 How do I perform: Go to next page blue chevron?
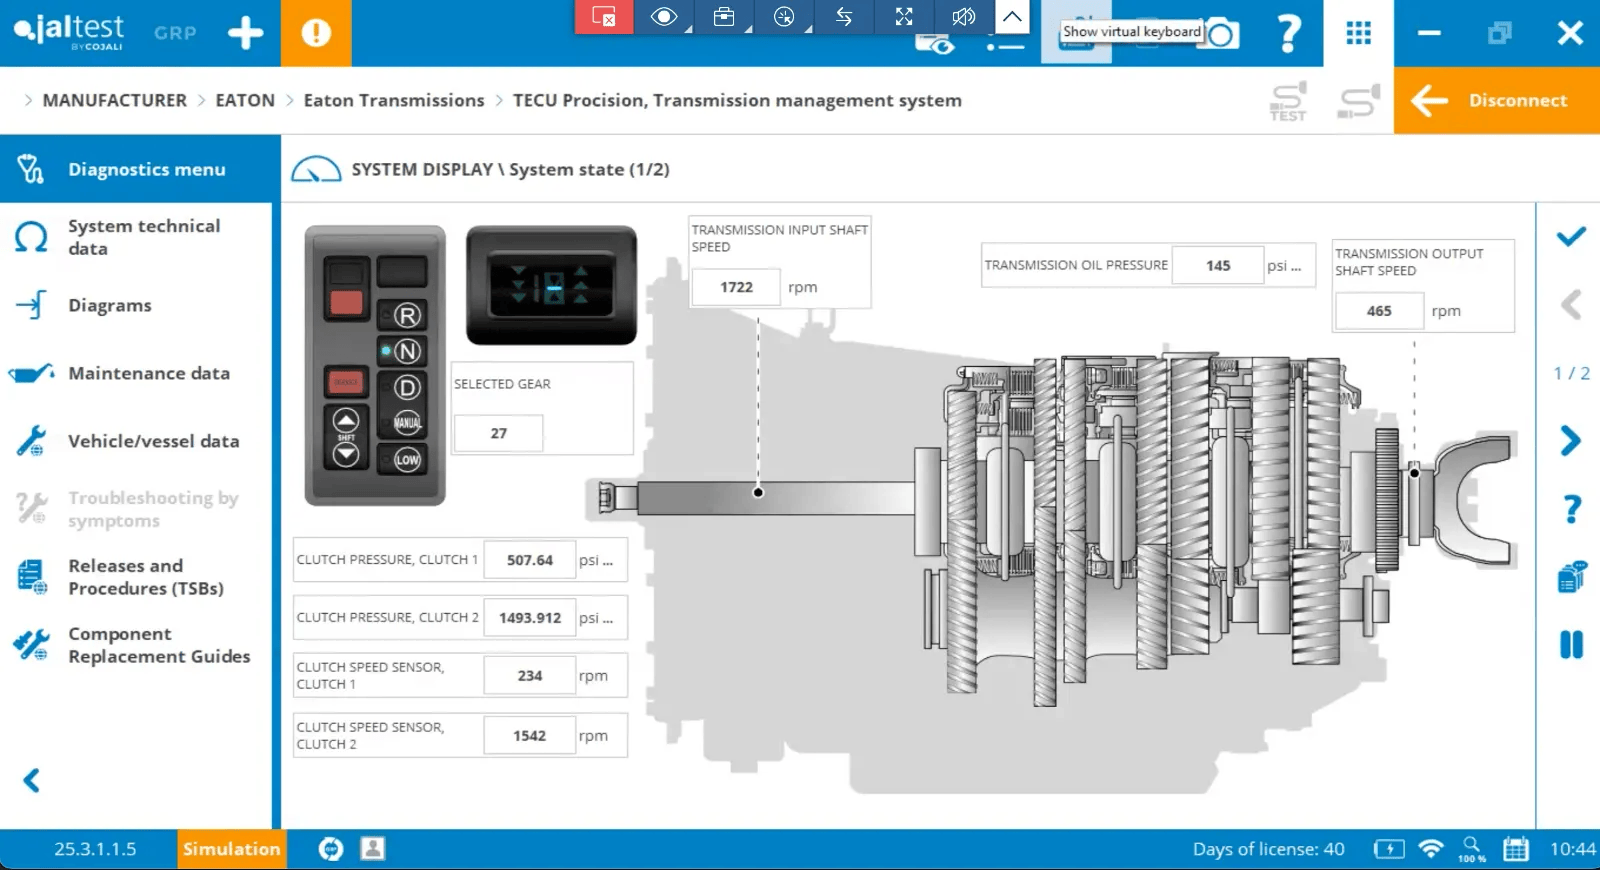click(x=1571, y=440)
